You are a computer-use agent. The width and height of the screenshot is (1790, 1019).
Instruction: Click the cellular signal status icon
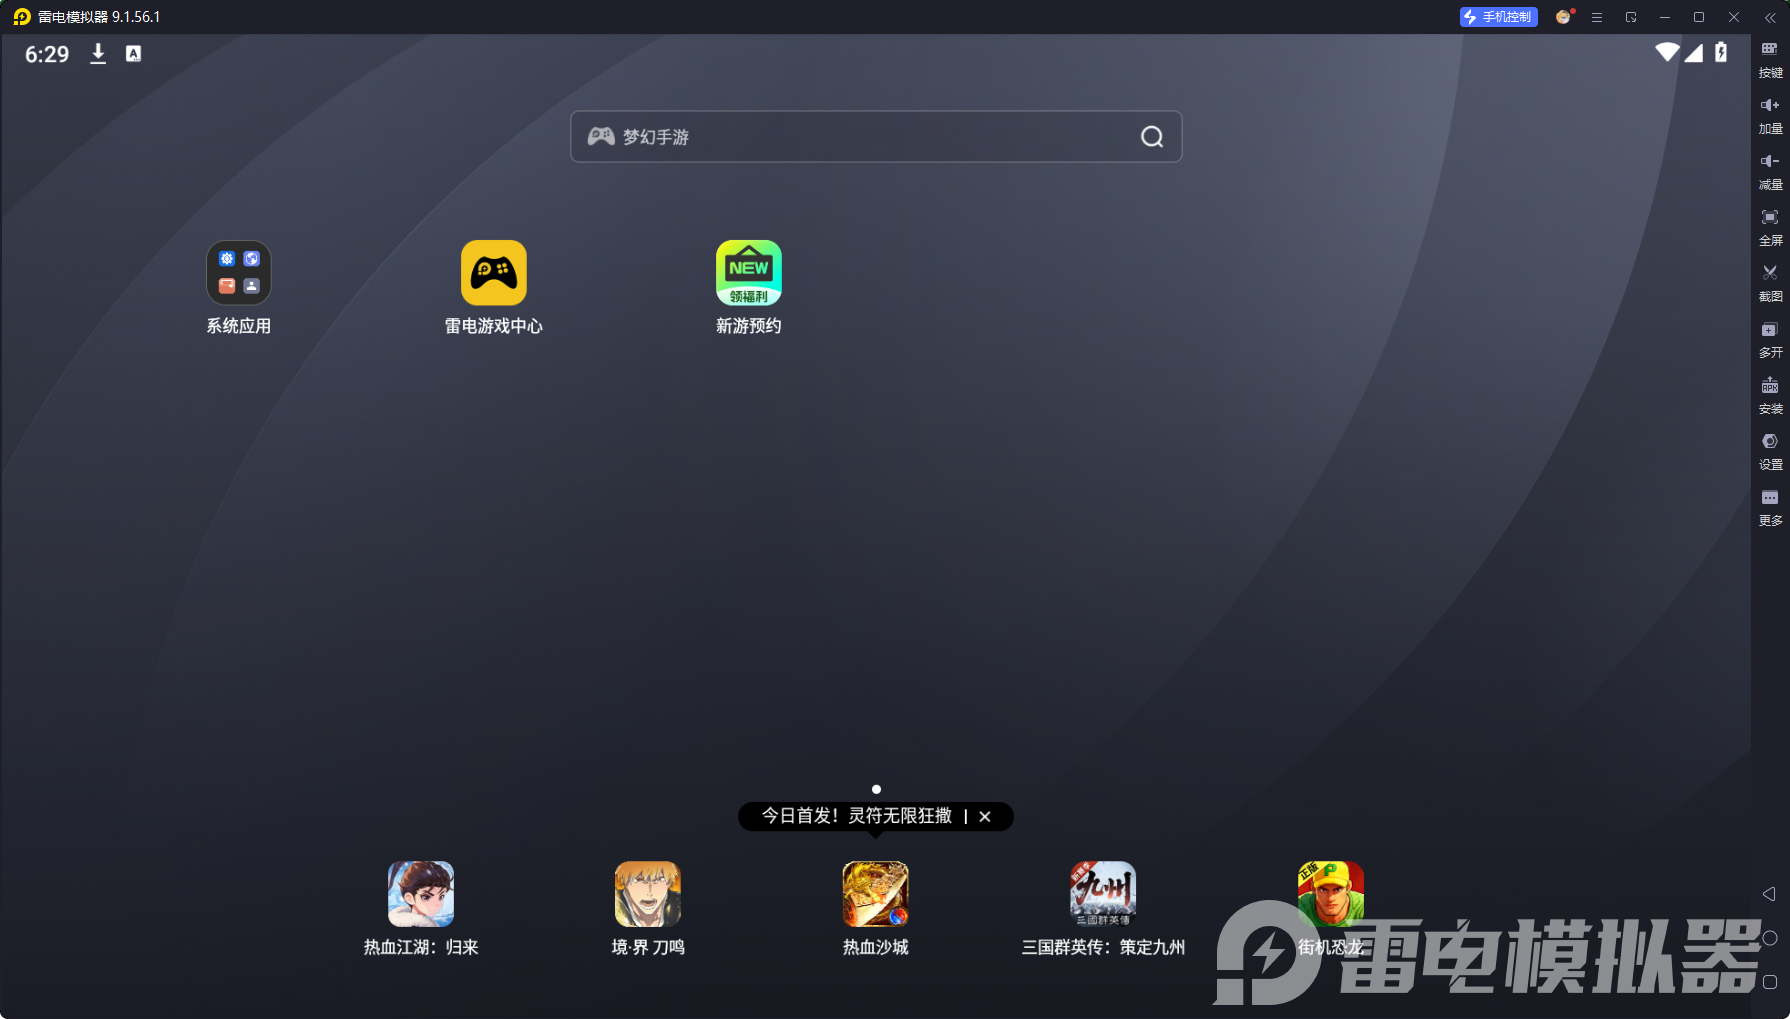click(1694, 52)
